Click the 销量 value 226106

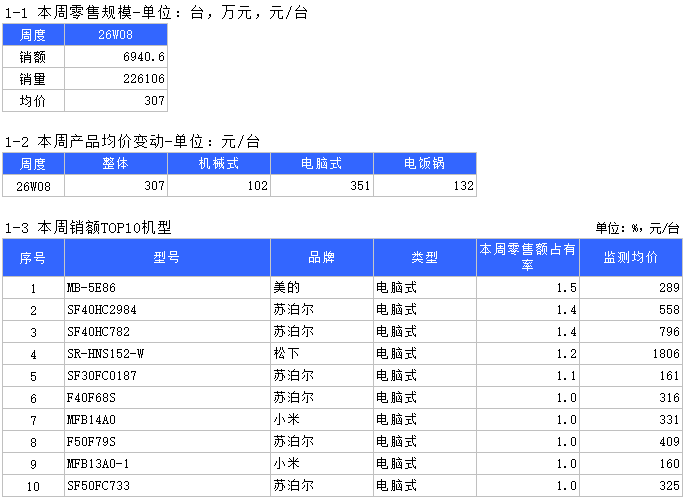coord(116,79)
